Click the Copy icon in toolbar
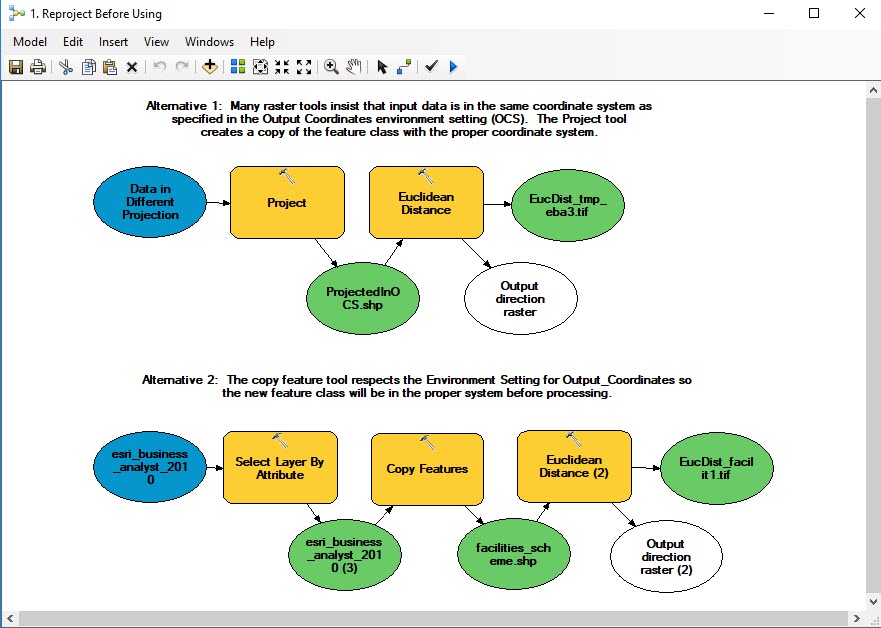The image size is (881, 628). [x=88, y=67]
